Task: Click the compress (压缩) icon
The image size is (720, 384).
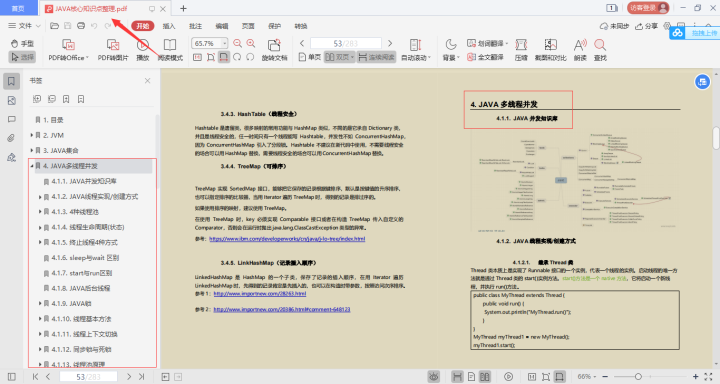Action: coord(521,50)
